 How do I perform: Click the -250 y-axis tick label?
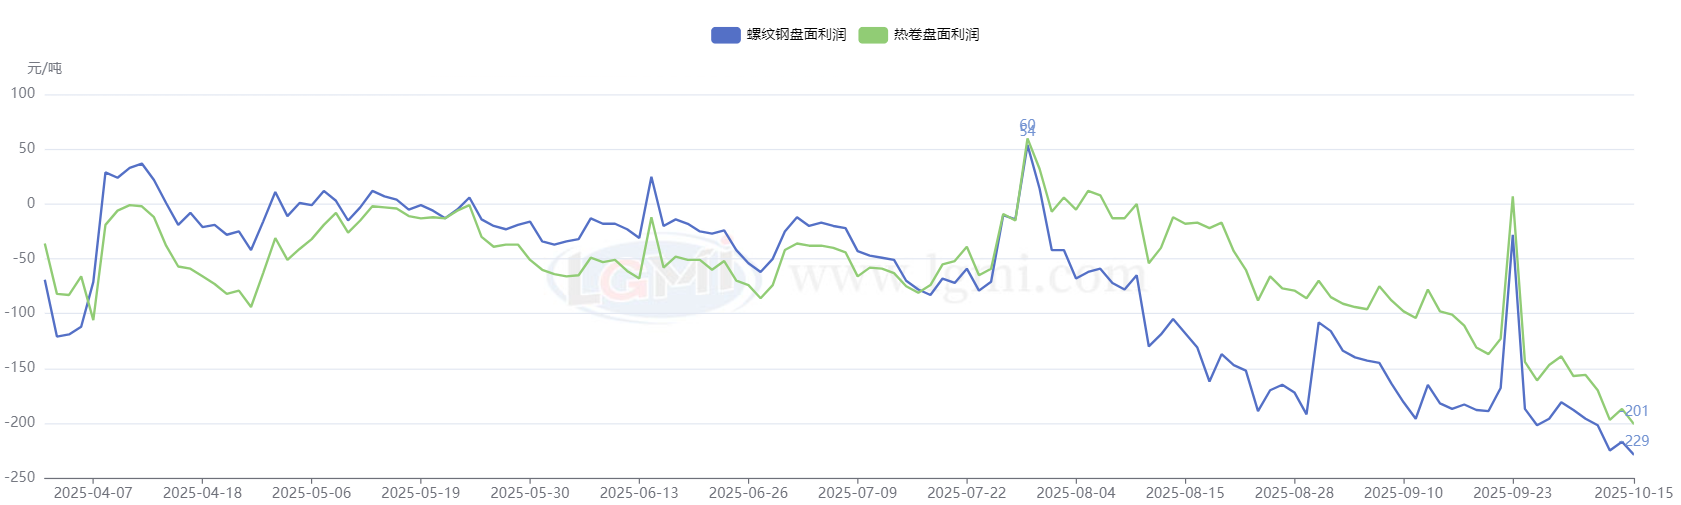pyautogui.click(x=19, y=477)
